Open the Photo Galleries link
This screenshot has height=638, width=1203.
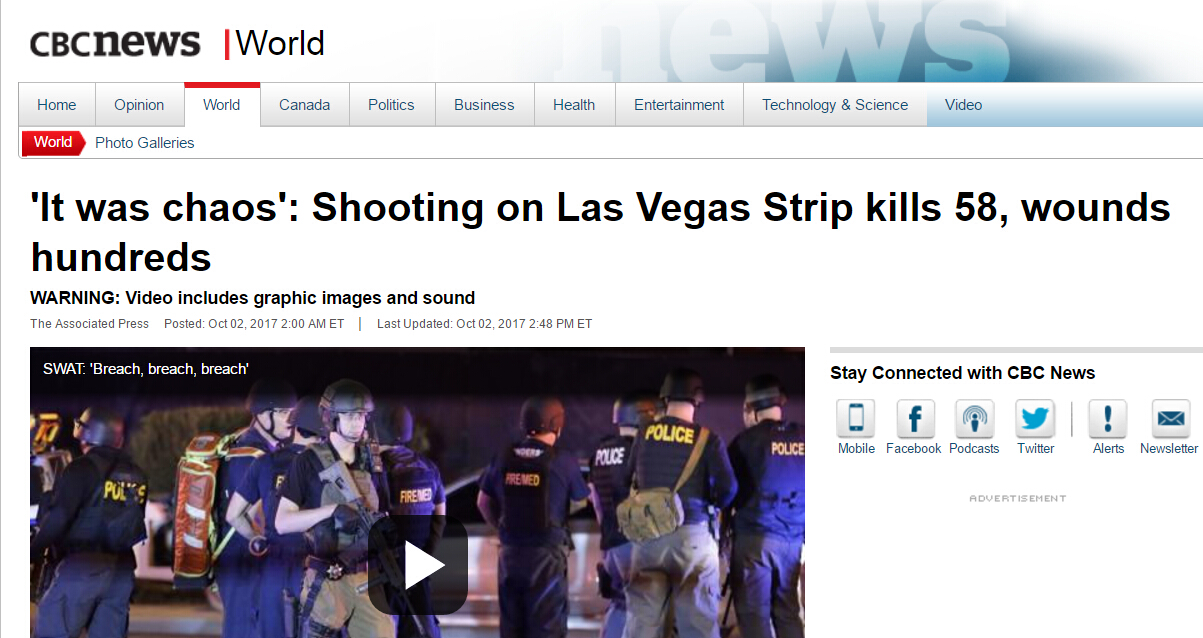145,143
